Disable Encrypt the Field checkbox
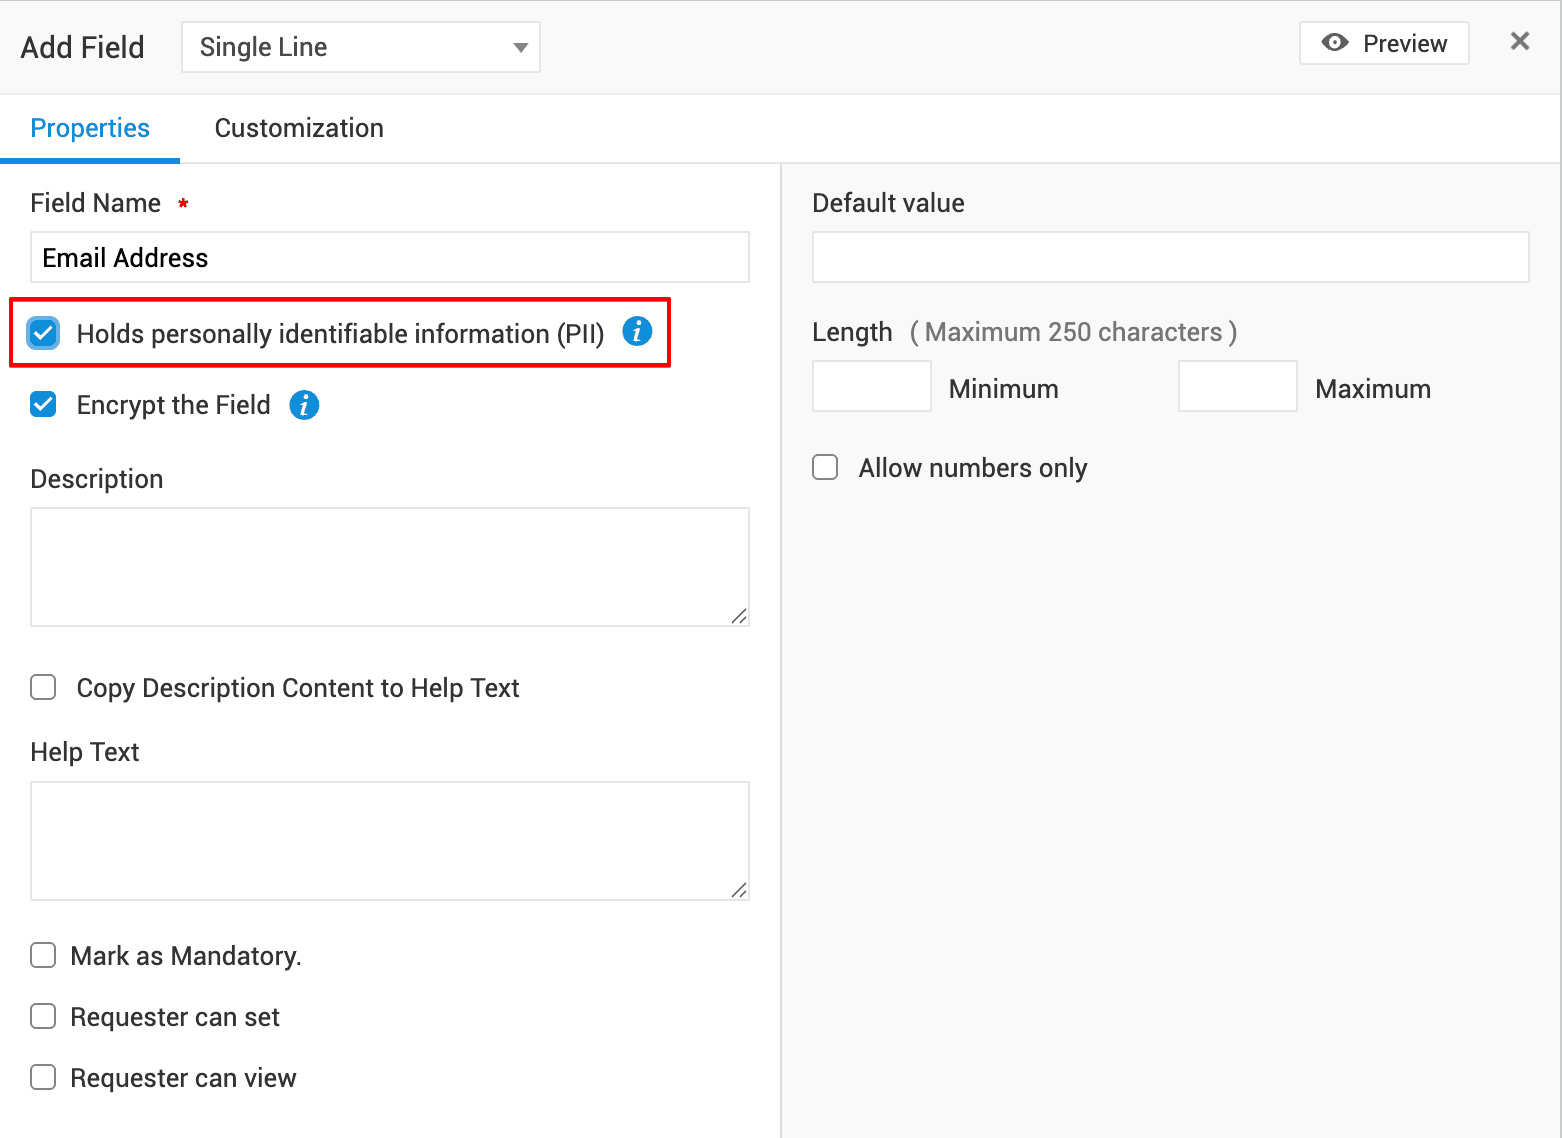The height and width of the screenshot is (1138, 1562). coord(44,405)
